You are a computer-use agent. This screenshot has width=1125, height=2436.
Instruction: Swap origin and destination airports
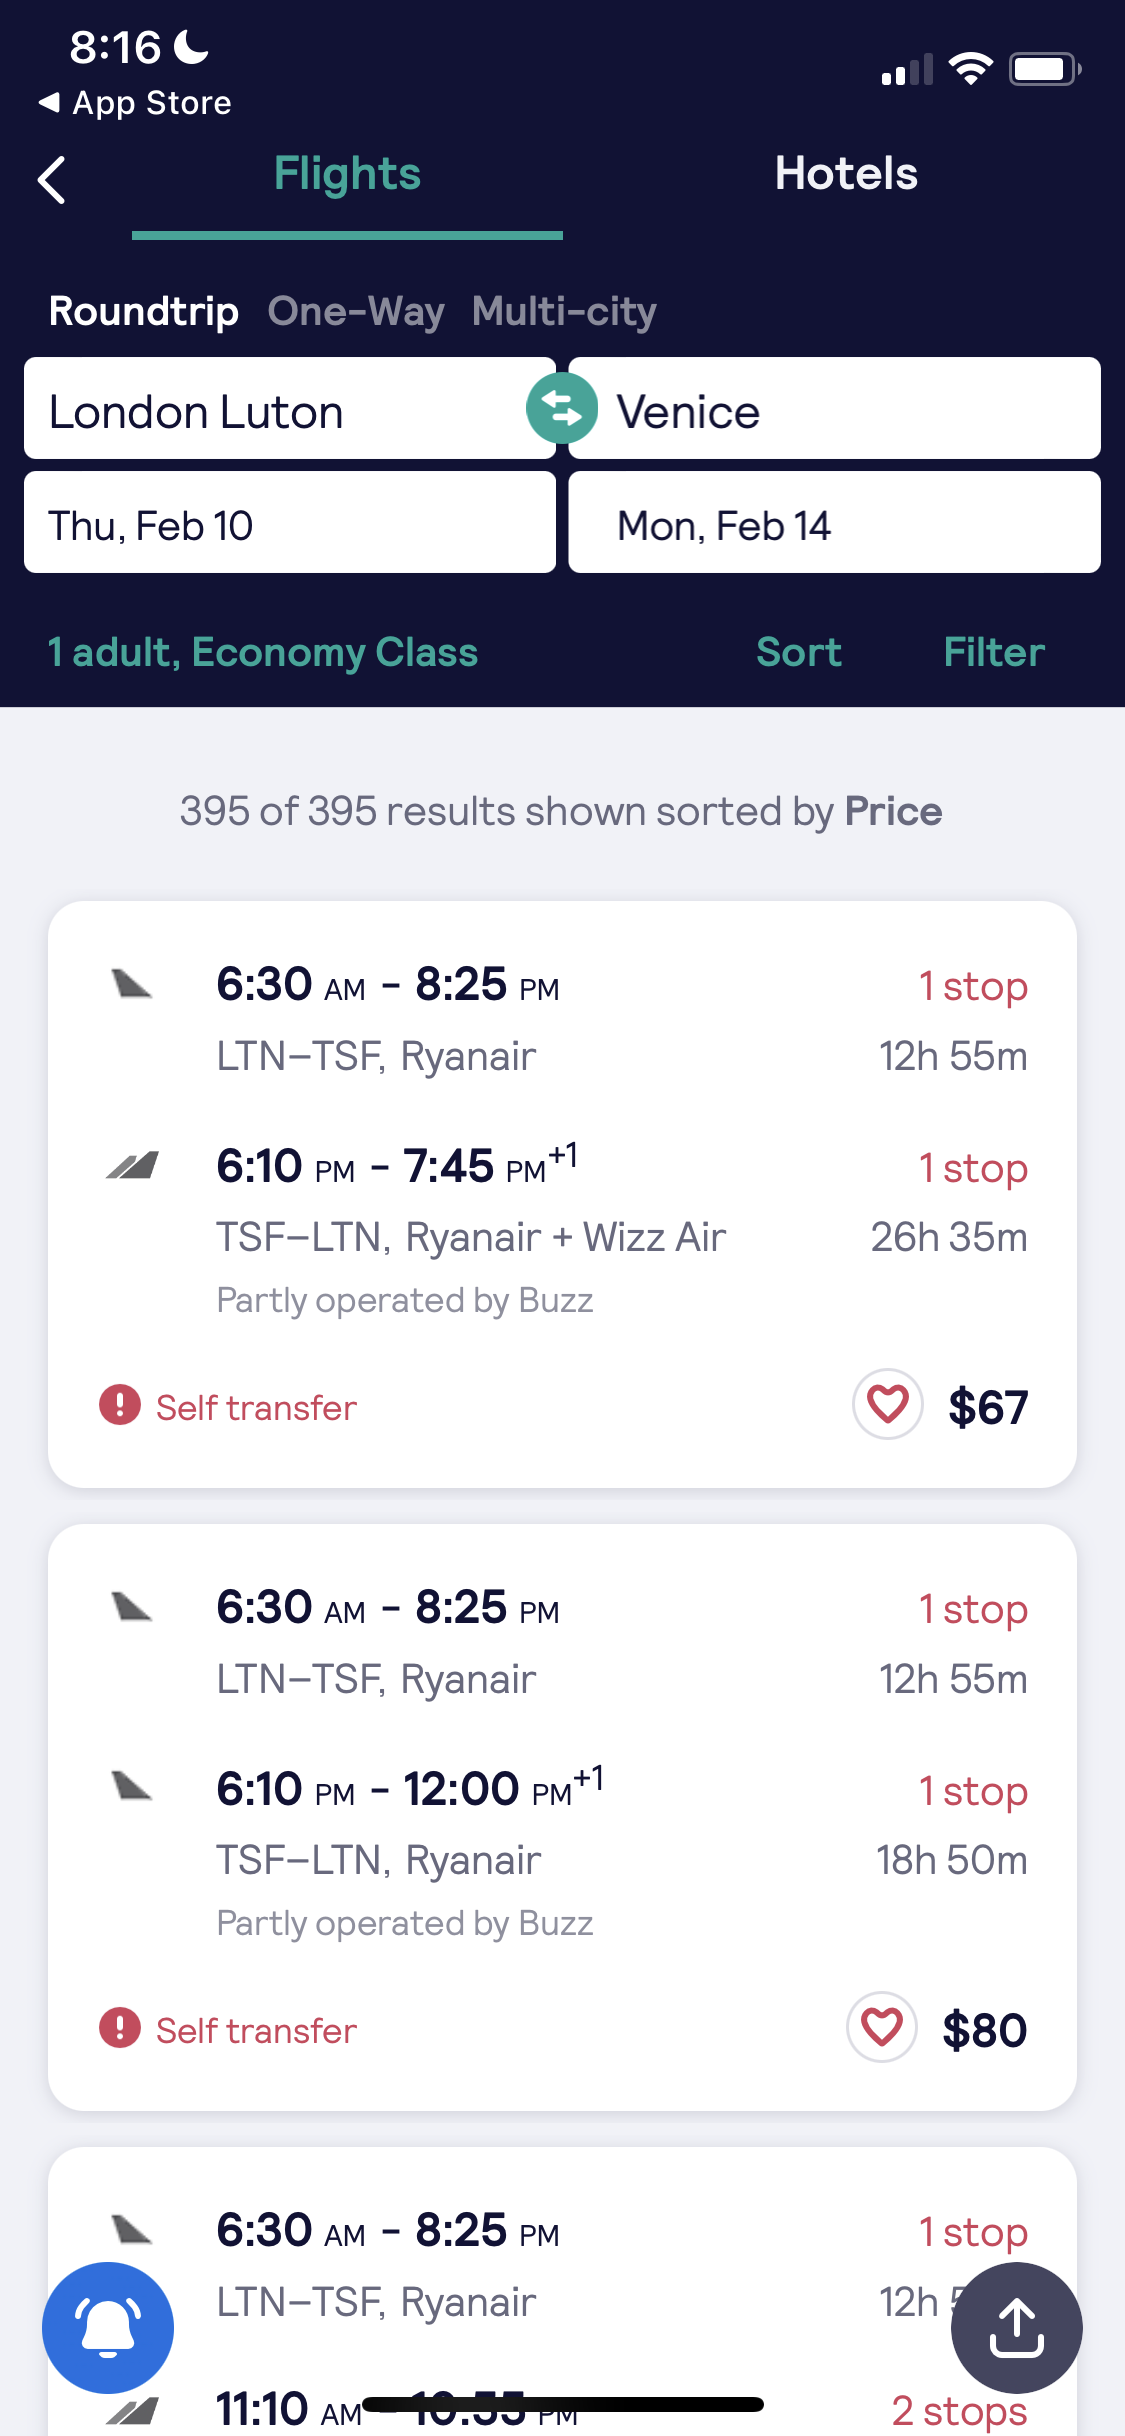[562, 408]
